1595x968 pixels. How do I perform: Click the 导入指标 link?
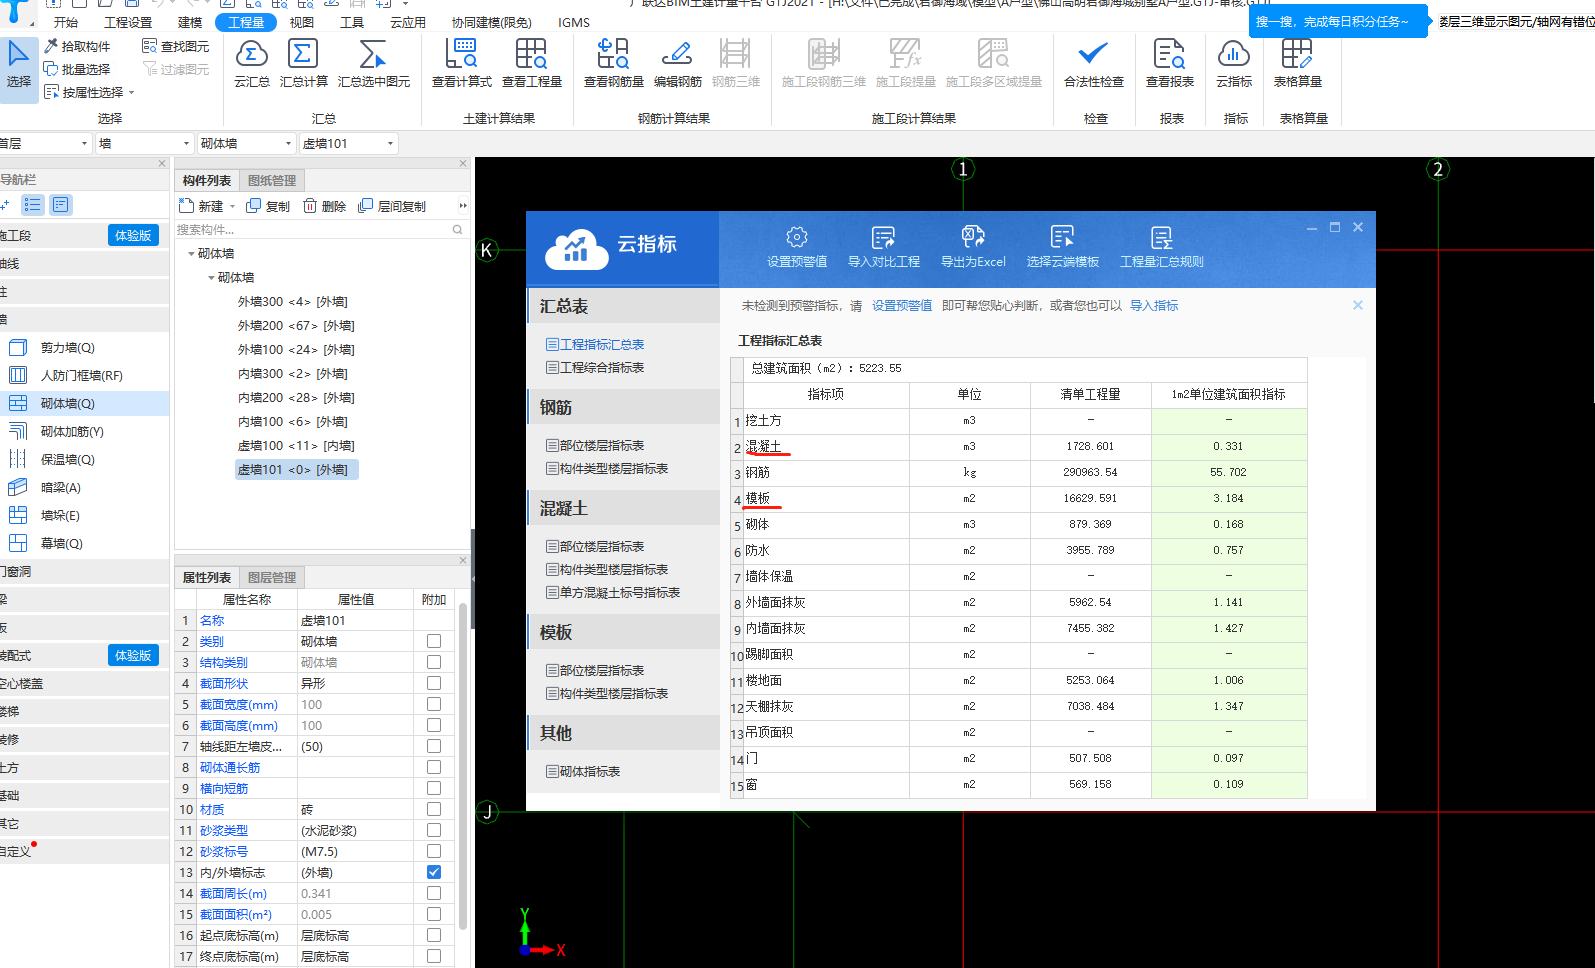(1154, 306)
